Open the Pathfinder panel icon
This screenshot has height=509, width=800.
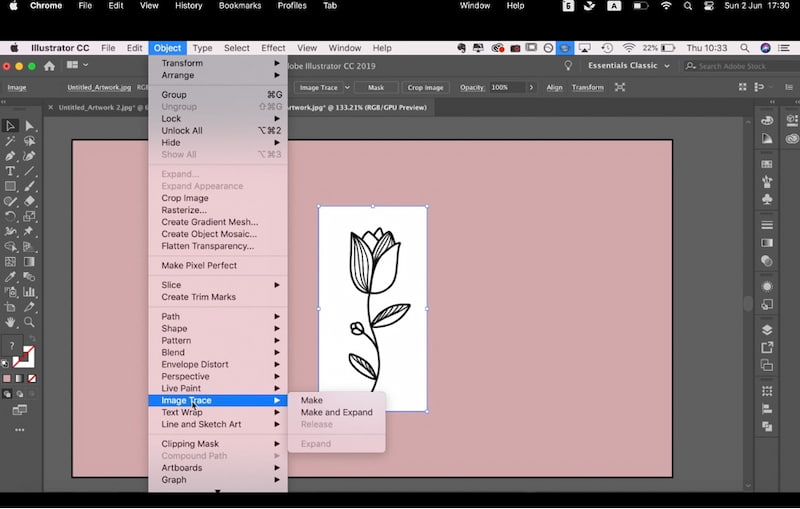(x=766, y=426)
